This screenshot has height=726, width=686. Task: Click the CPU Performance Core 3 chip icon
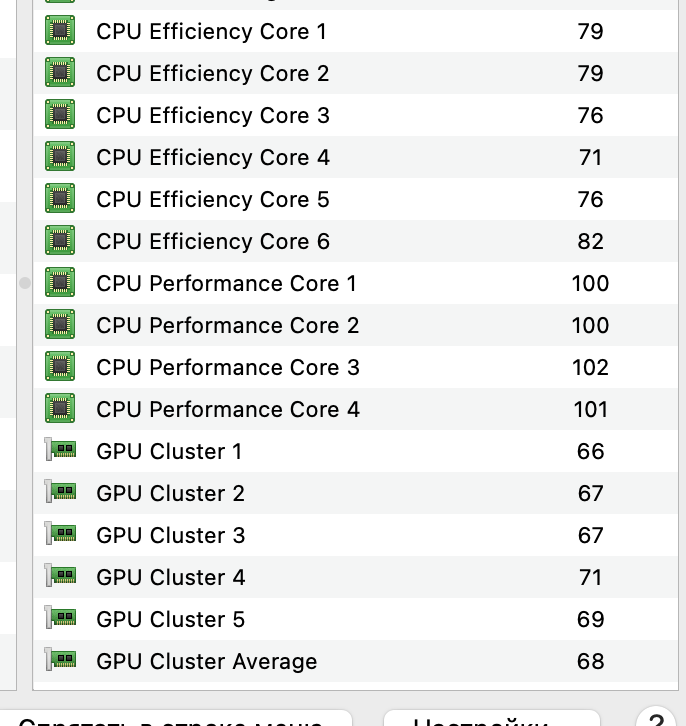[x=60, y=367]
